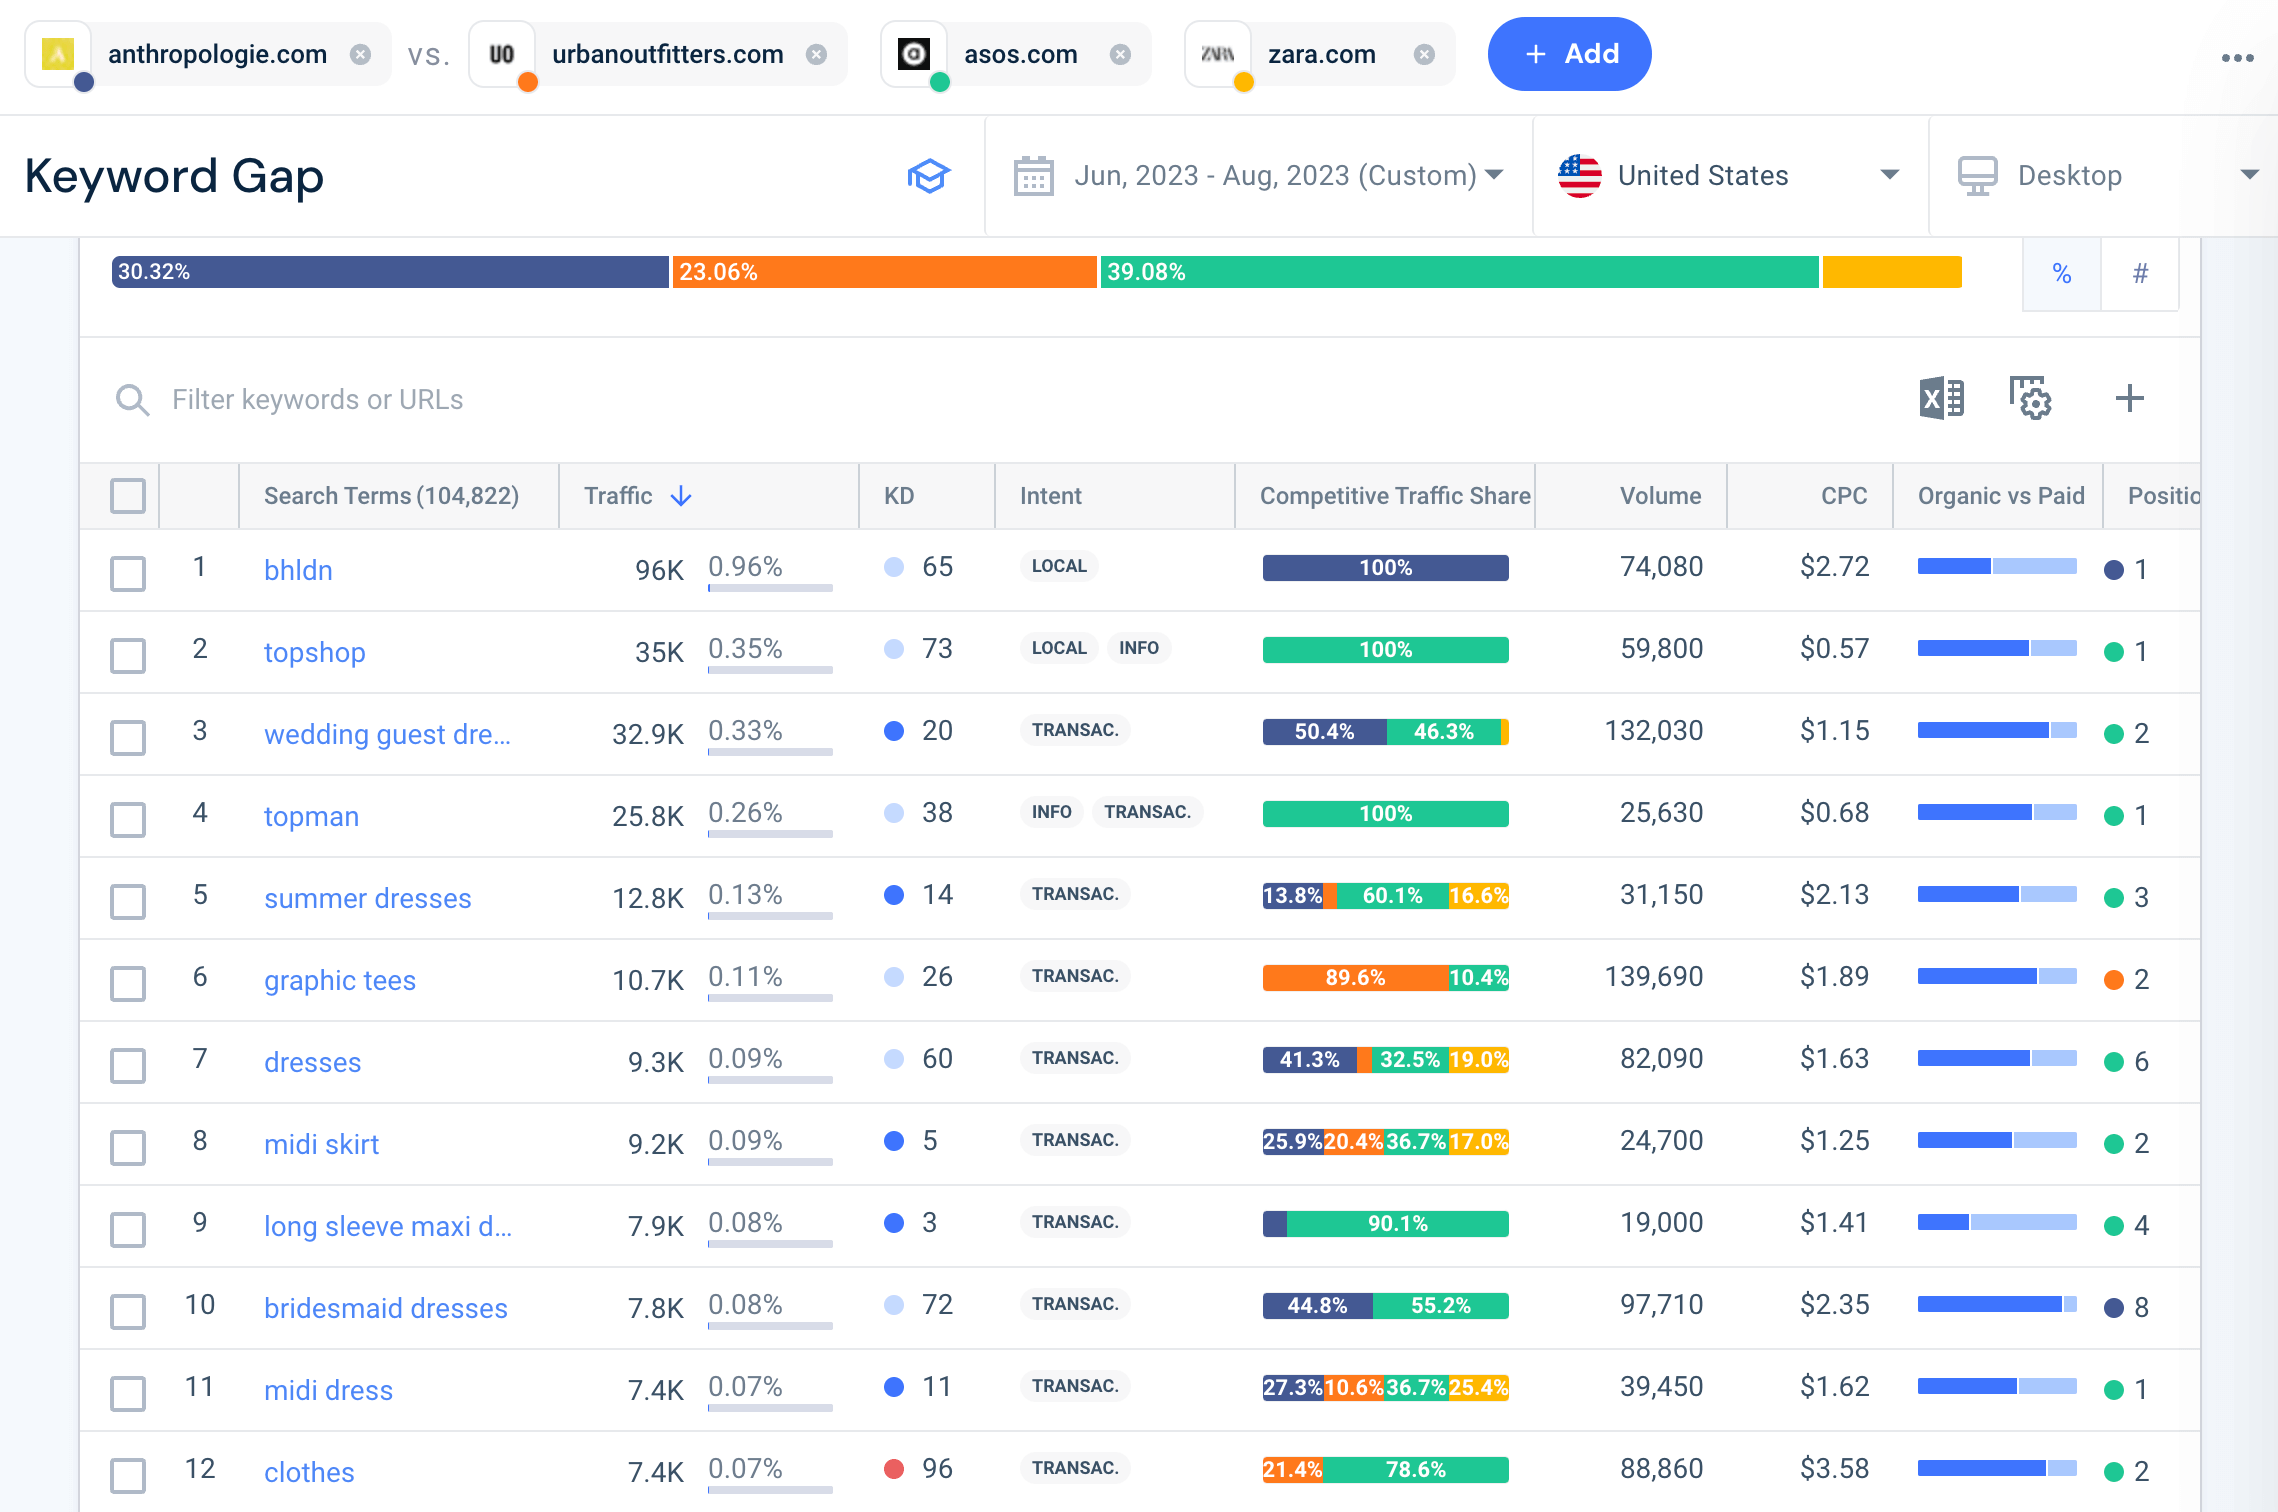Click Organic vs Paid bar for bhldn
The width and height of the screenshot is (2278, 1512).
[x=1997, y=566]
